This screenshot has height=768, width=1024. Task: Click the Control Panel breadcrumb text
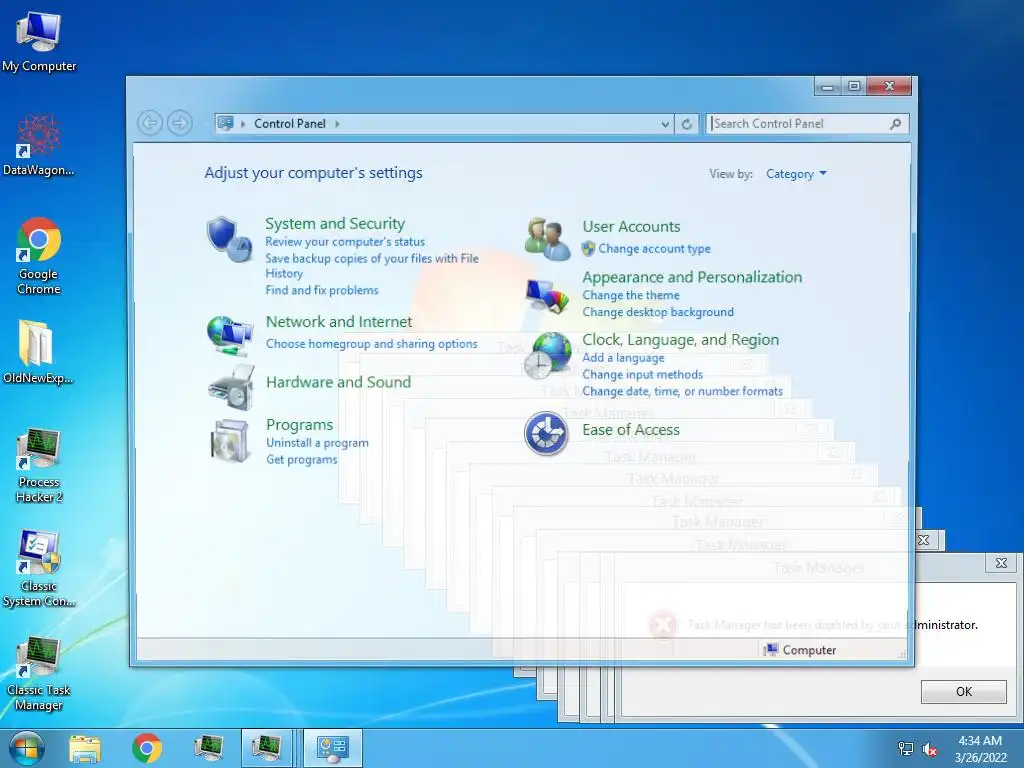pos(289,123)
